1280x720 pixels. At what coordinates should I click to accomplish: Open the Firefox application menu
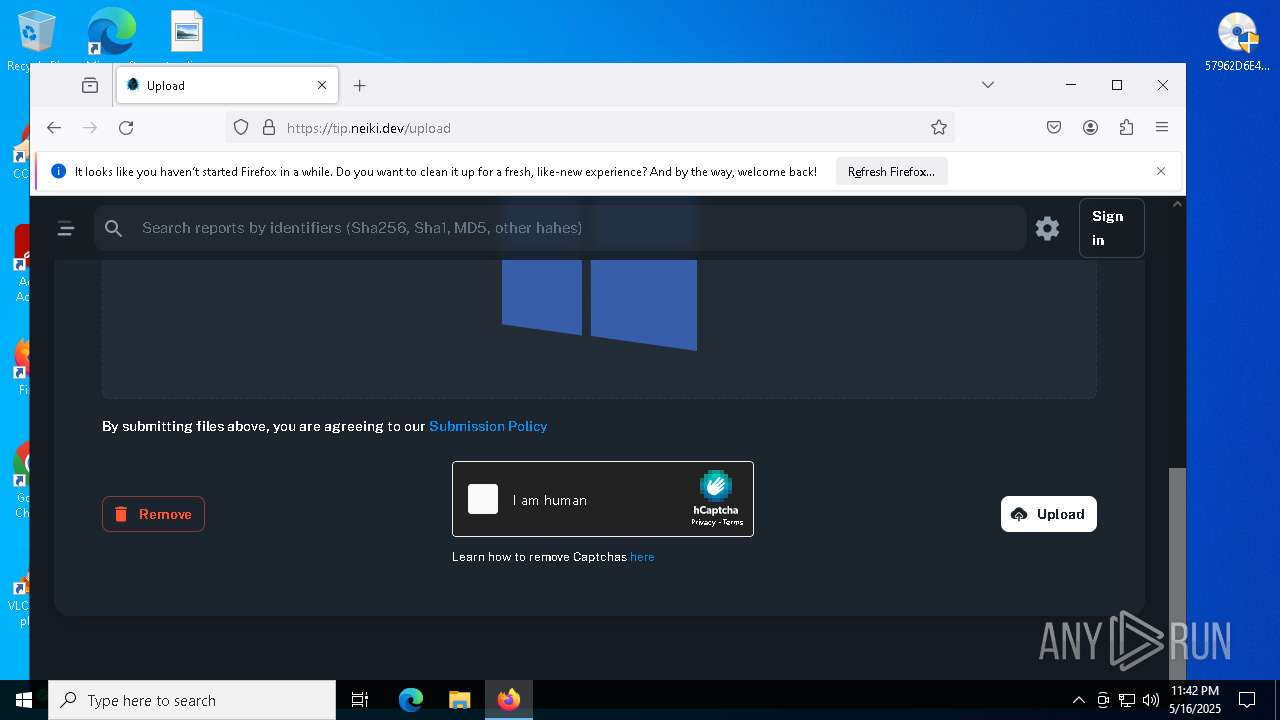tap(1162, 128)
